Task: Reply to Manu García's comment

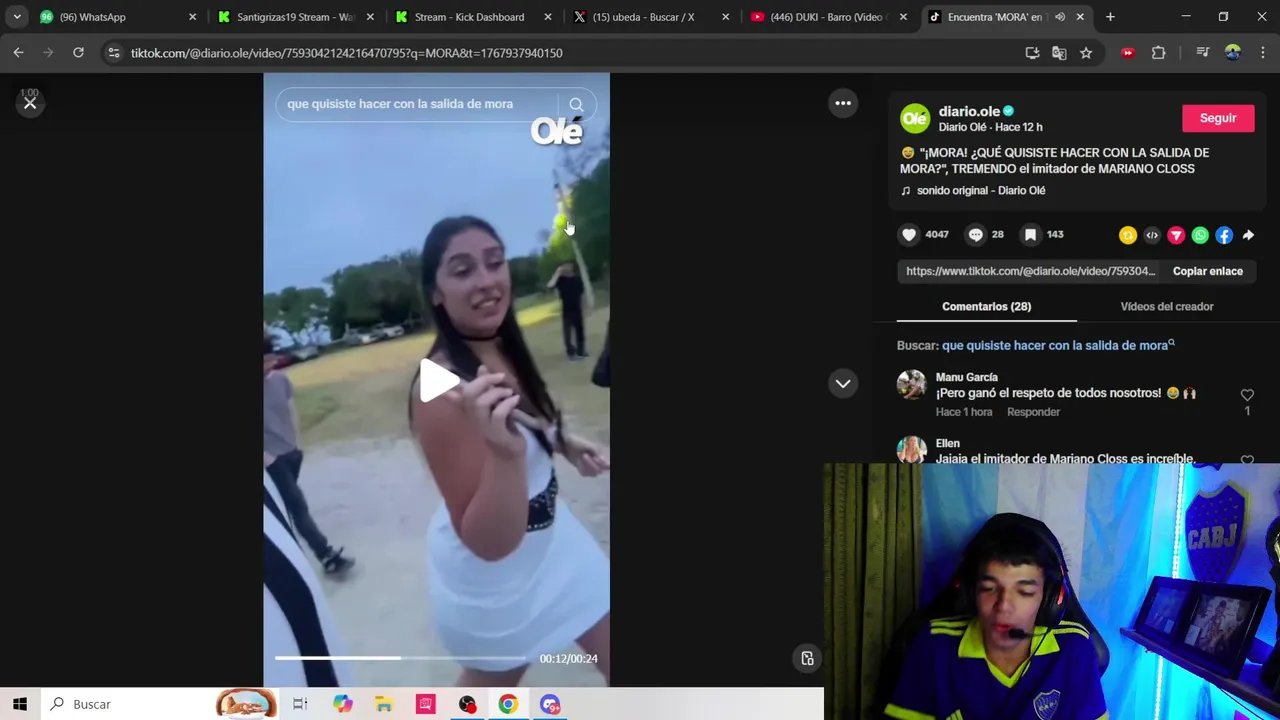Action: (x=1033, y=412)
